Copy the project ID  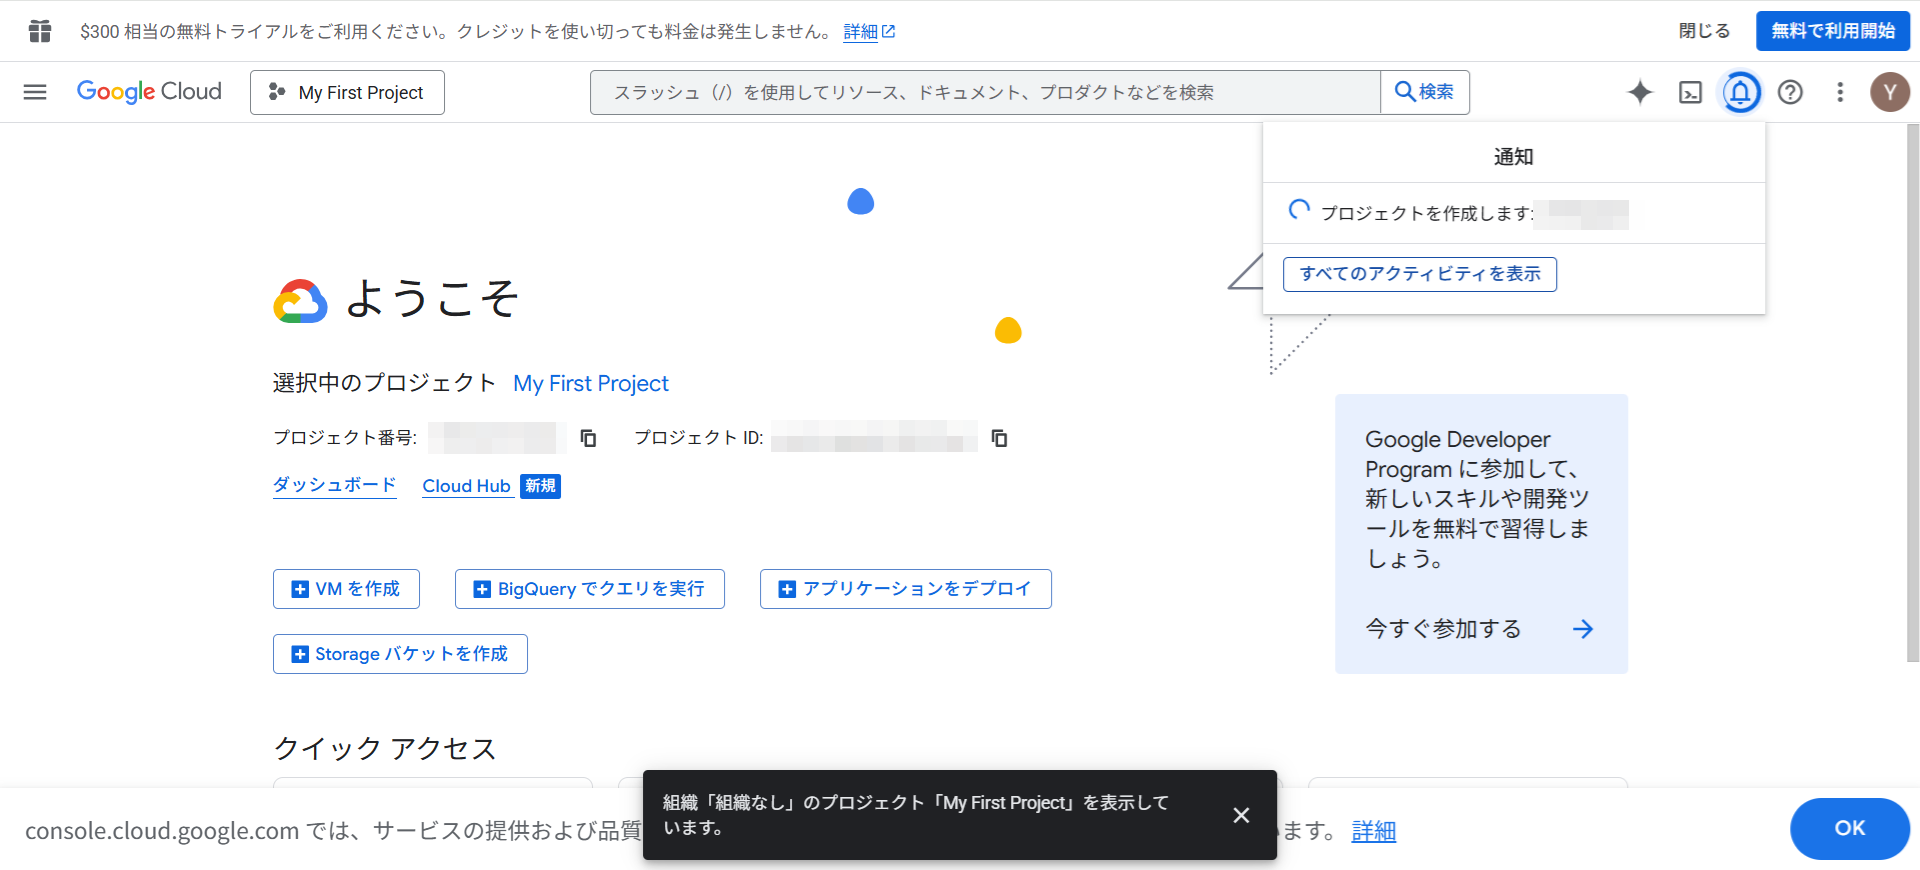[999, 438]
